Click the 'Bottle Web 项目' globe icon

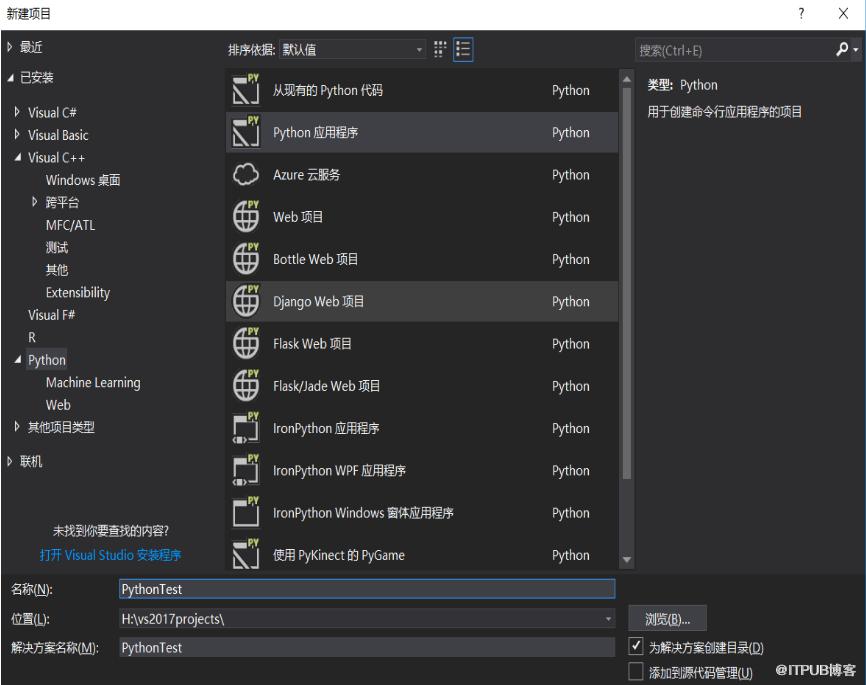coord(246,259)
